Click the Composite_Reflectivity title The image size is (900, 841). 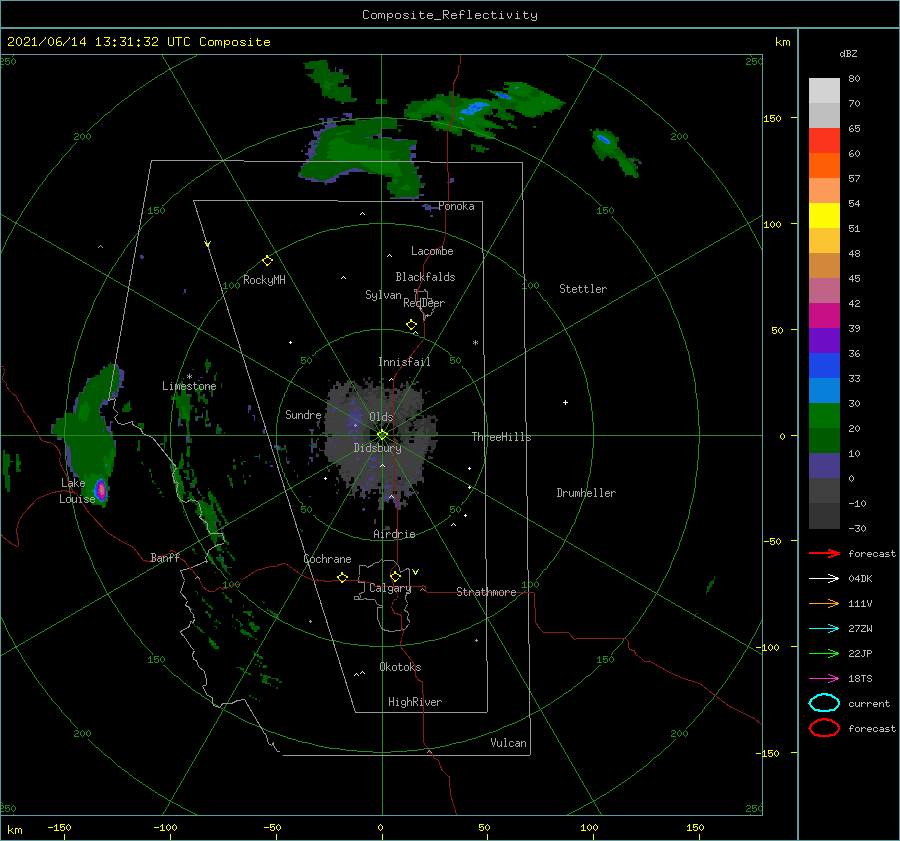pyautogui.click(x=450, y=15)
